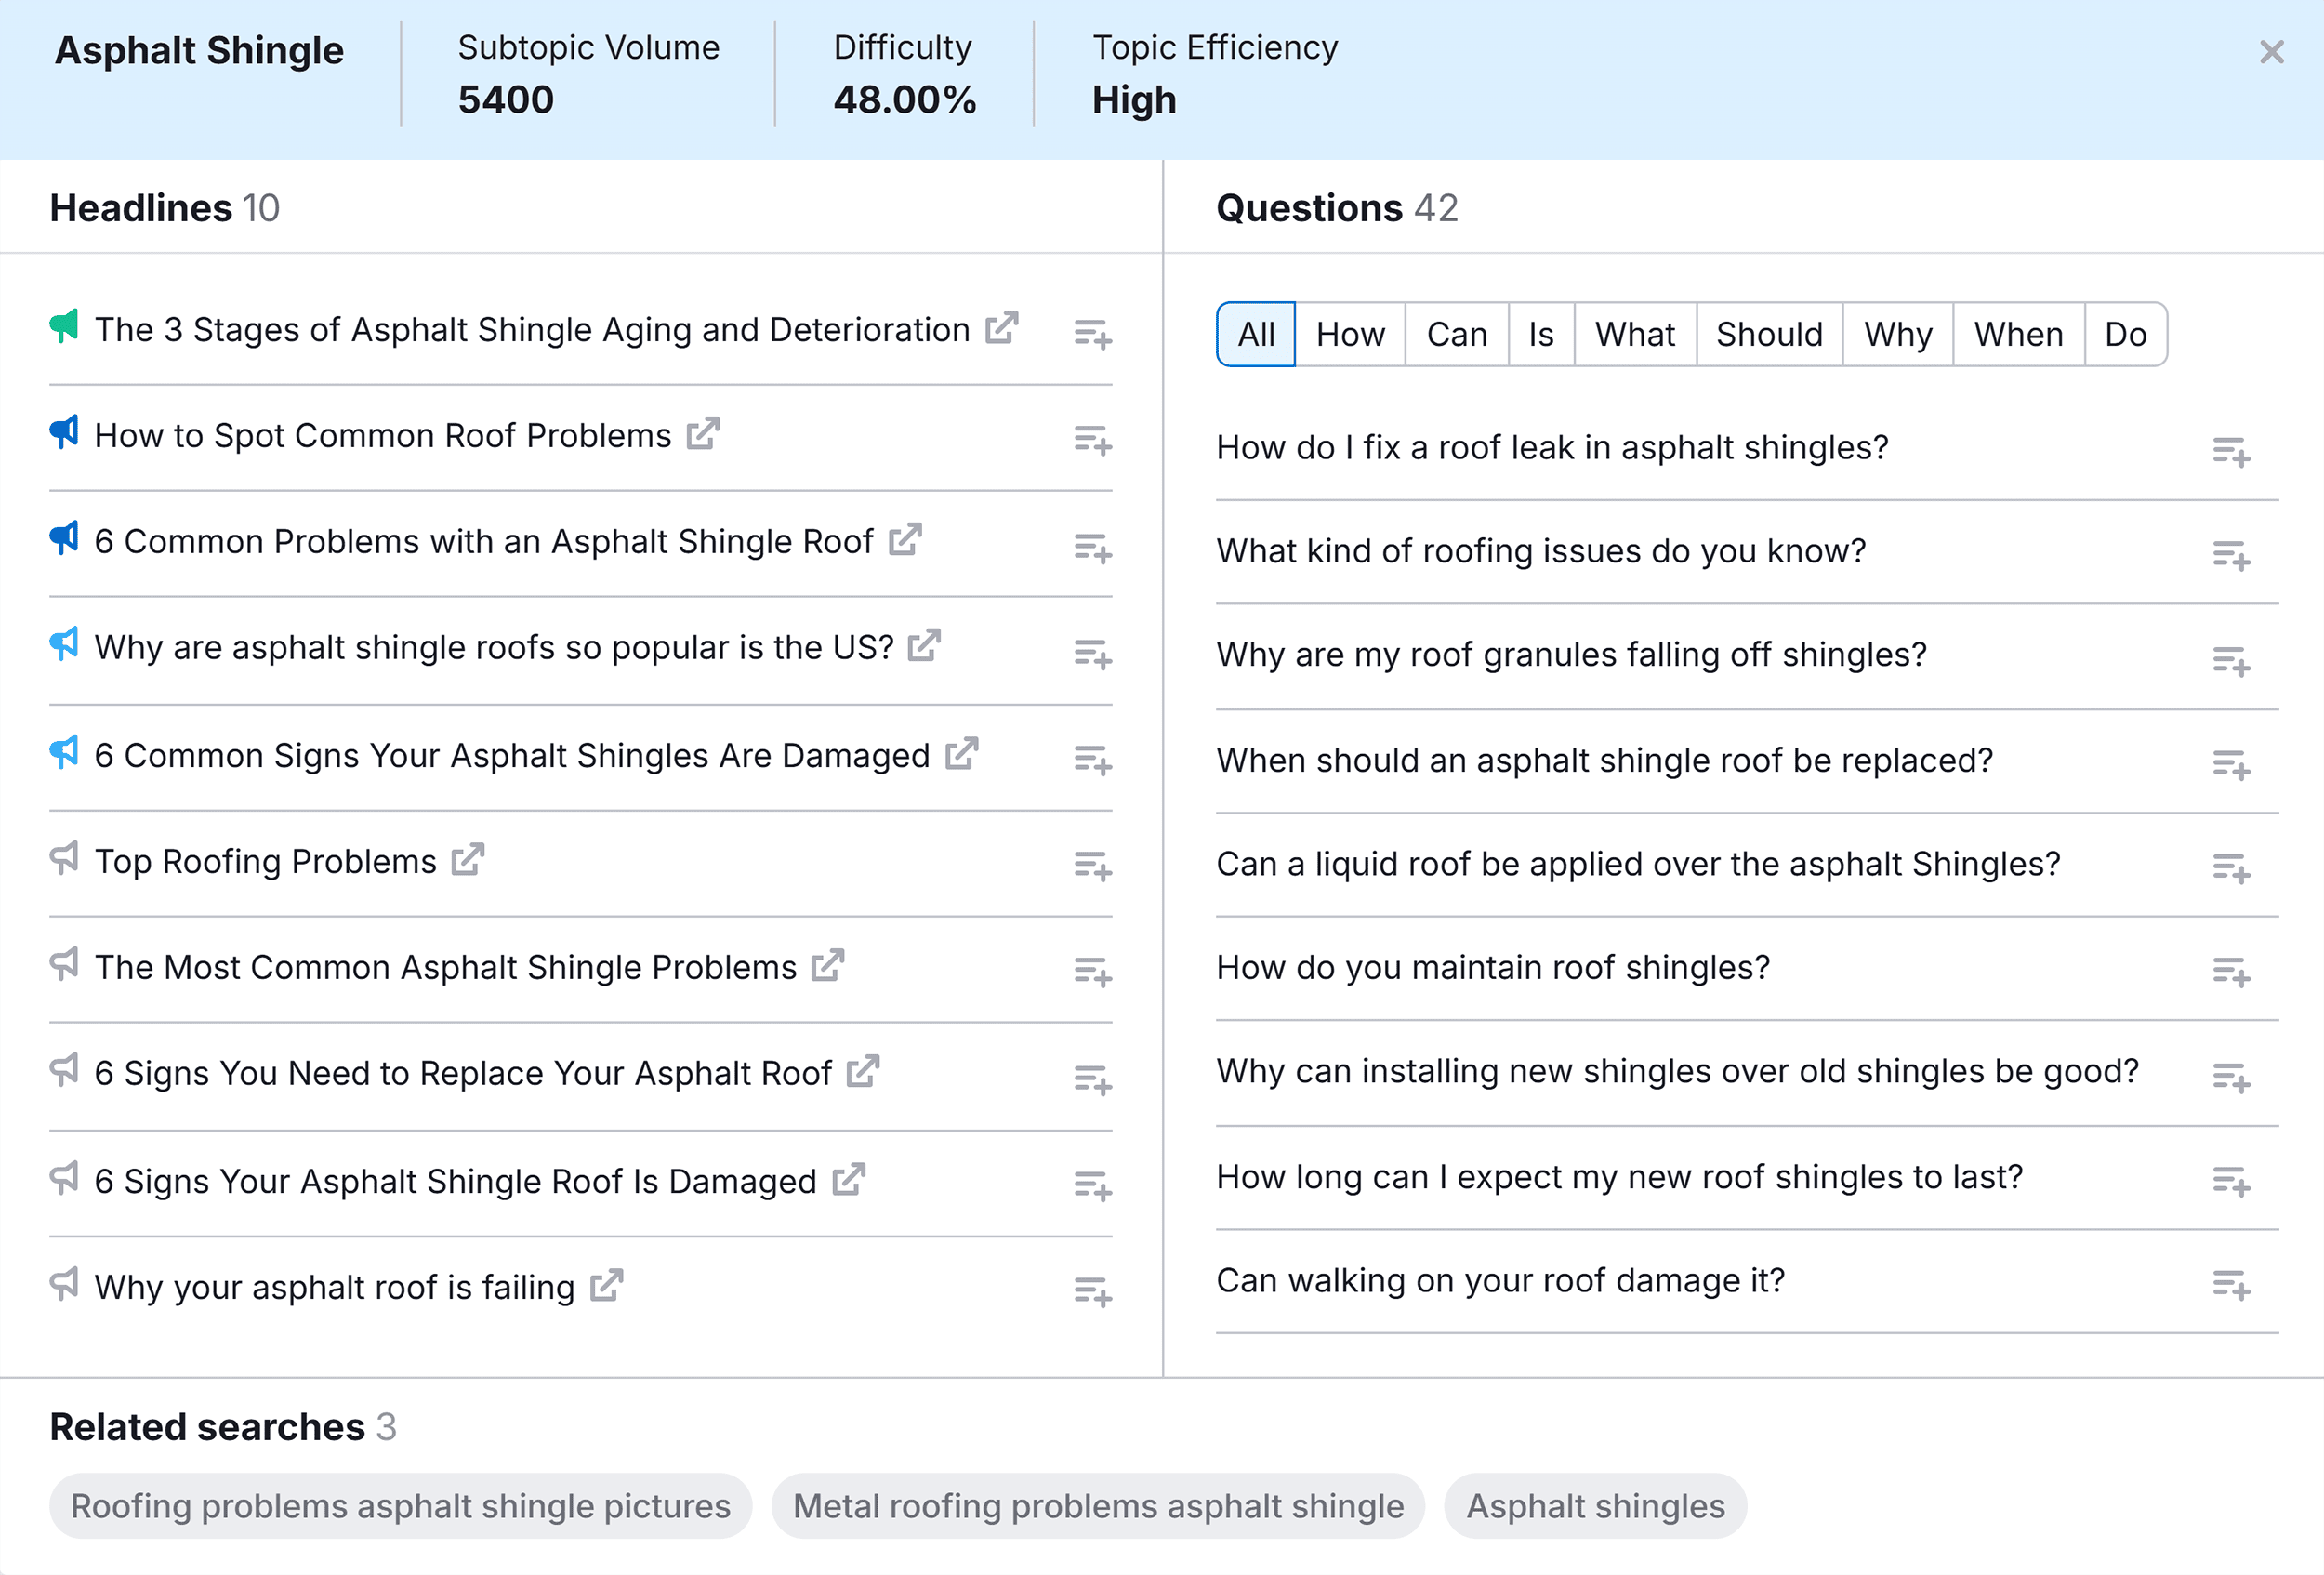
Task: Select the Should question filter
Action: point(1768,334)
